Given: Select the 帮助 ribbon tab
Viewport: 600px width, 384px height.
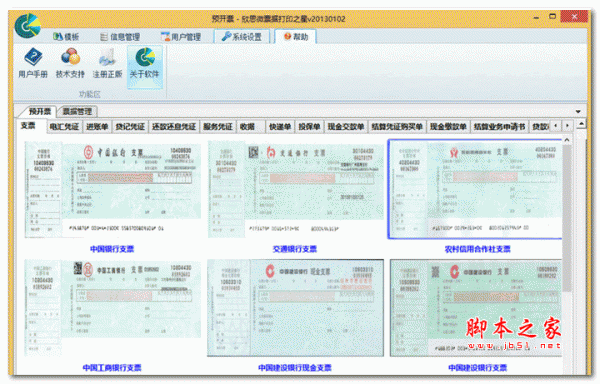Looking at the screenshot, I should [295, 36].
